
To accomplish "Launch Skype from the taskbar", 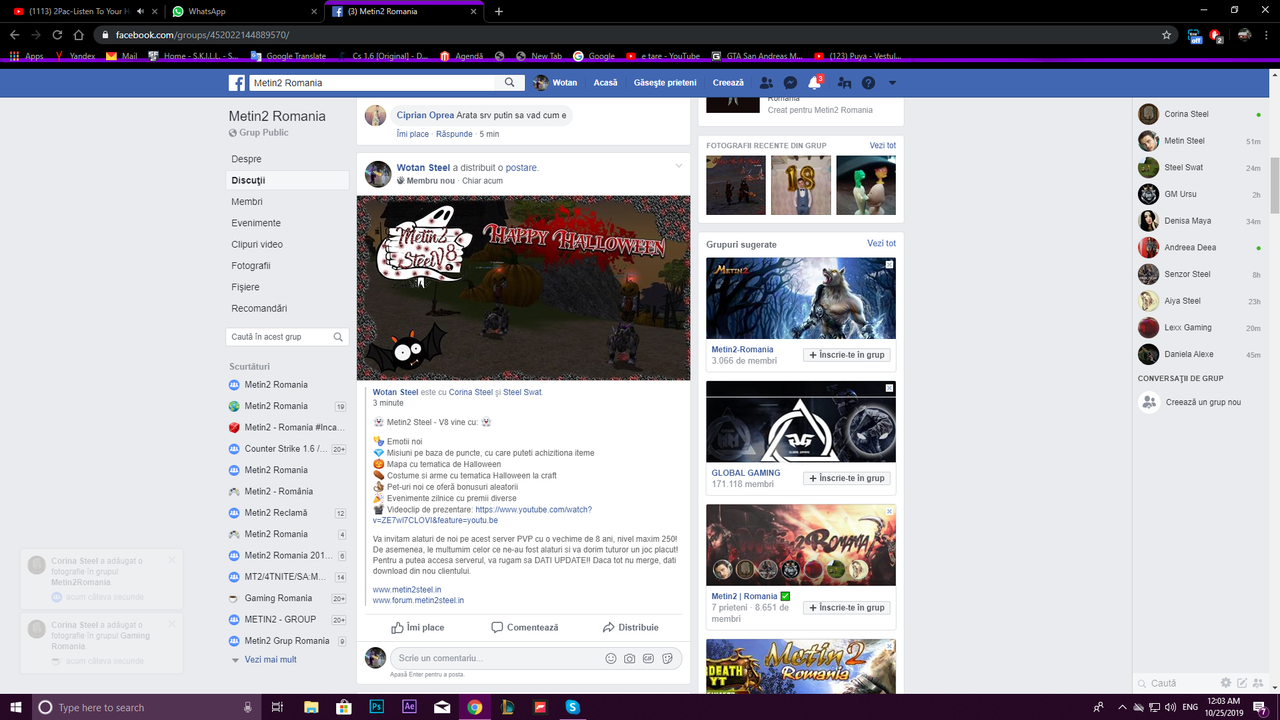I will click(571, 706).
